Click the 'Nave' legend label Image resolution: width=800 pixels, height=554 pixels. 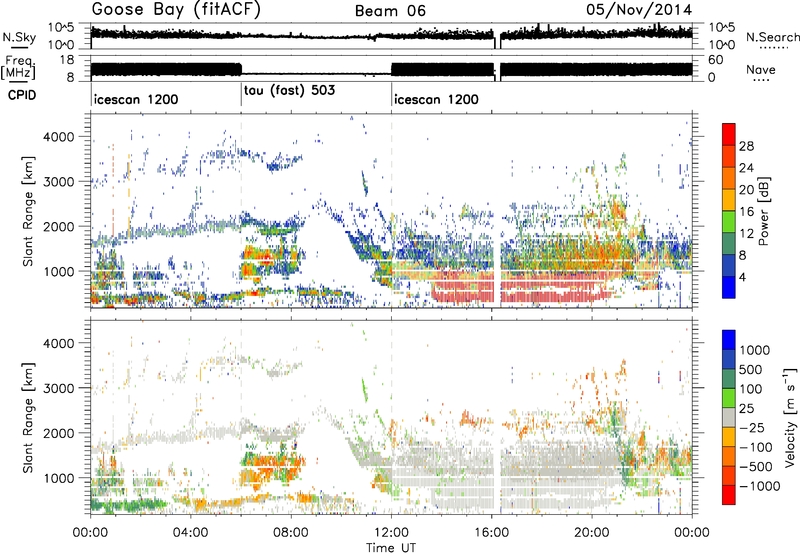coord(761,70)
